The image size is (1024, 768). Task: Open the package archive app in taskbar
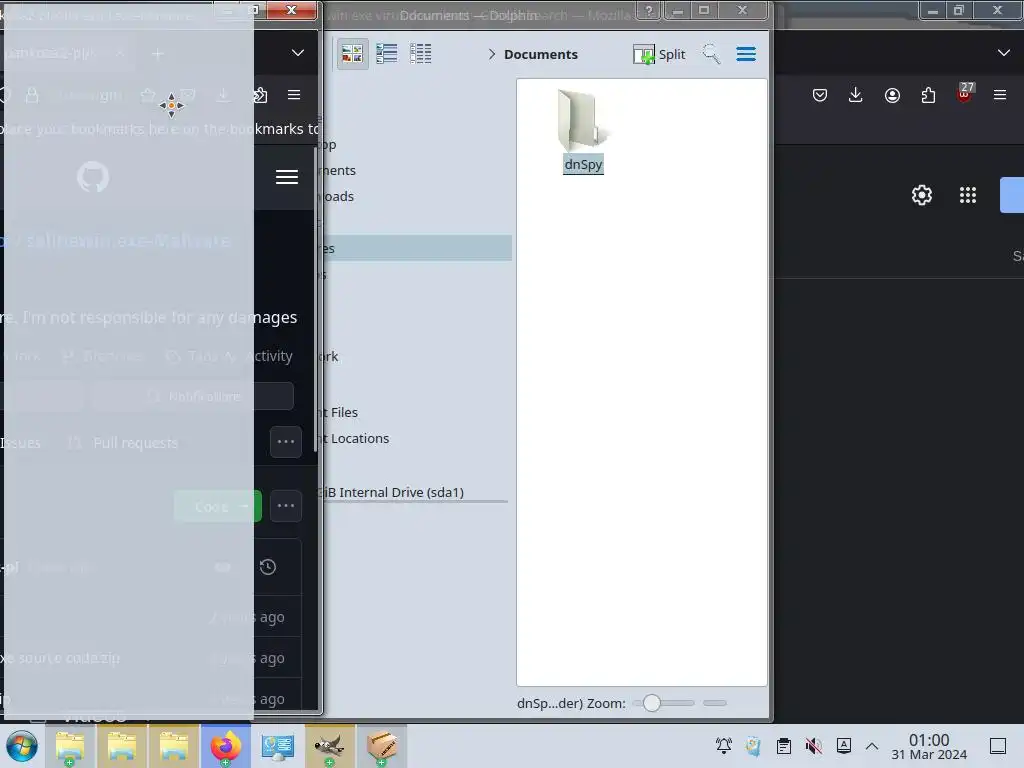pos(382,746)
